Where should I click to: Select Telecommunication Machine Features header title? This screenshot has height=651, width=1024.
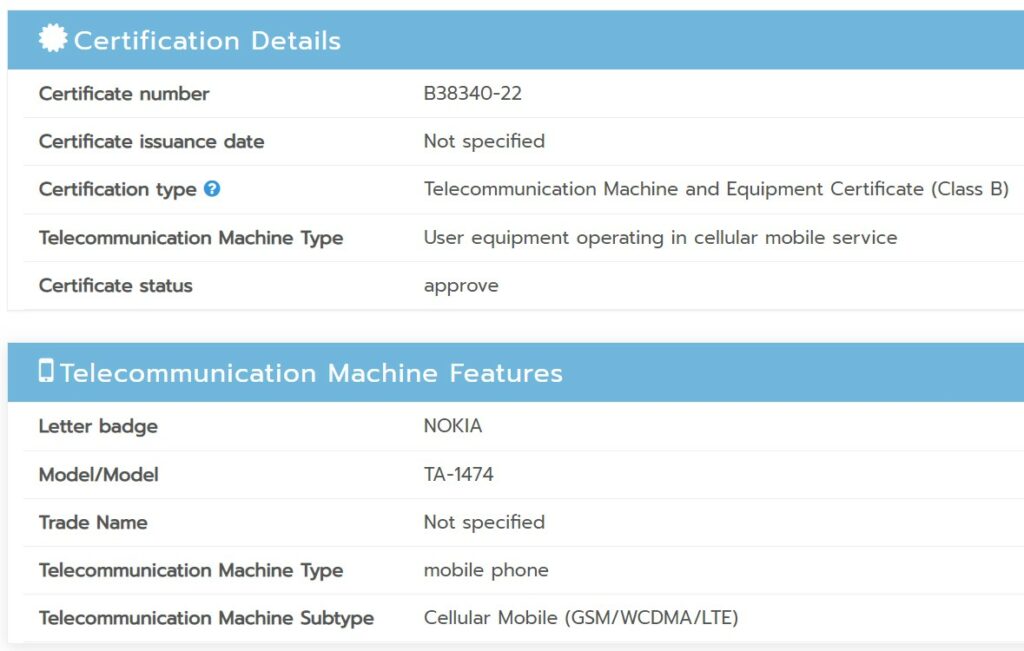[311, 373]
